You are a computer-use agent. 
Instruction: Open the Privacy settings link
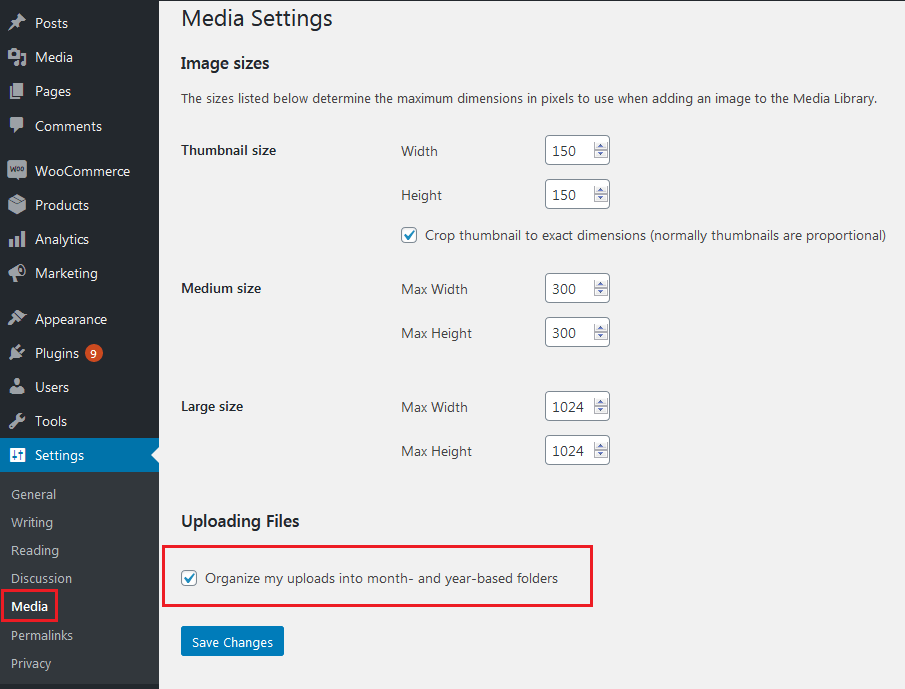tap(31, 663)
